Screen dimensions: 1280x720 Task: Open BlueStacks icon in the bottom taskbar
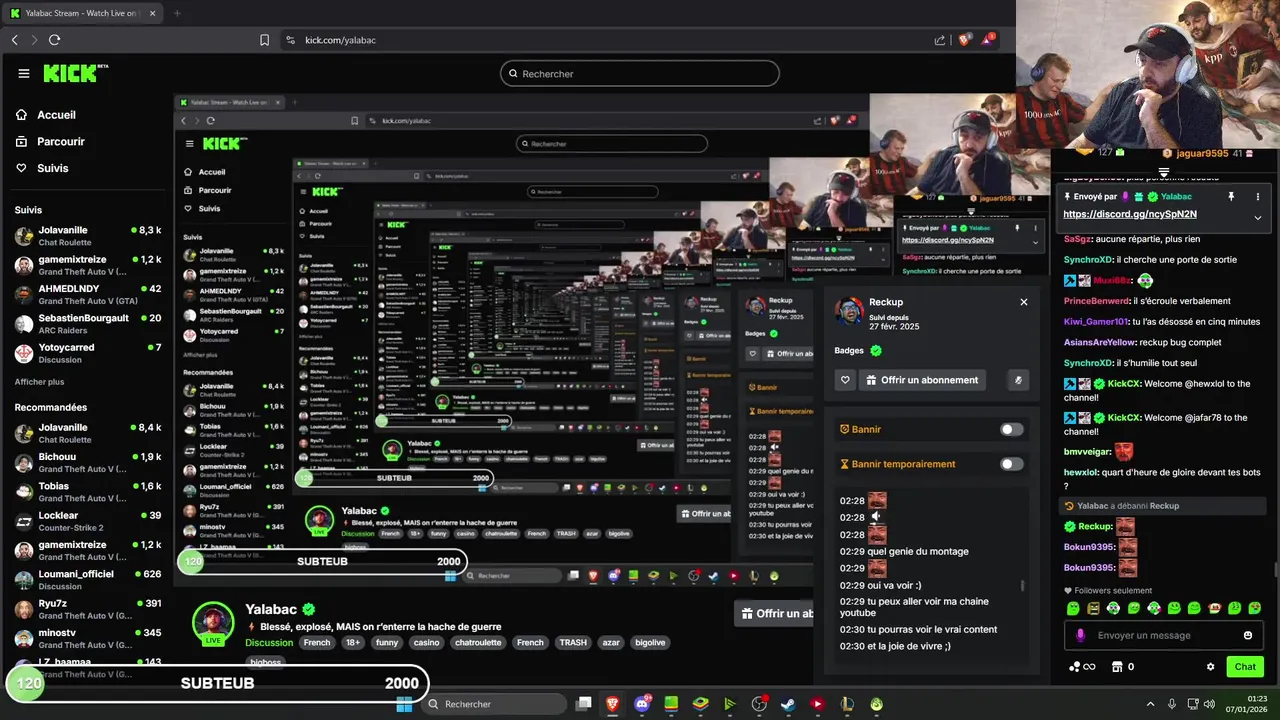701,704
